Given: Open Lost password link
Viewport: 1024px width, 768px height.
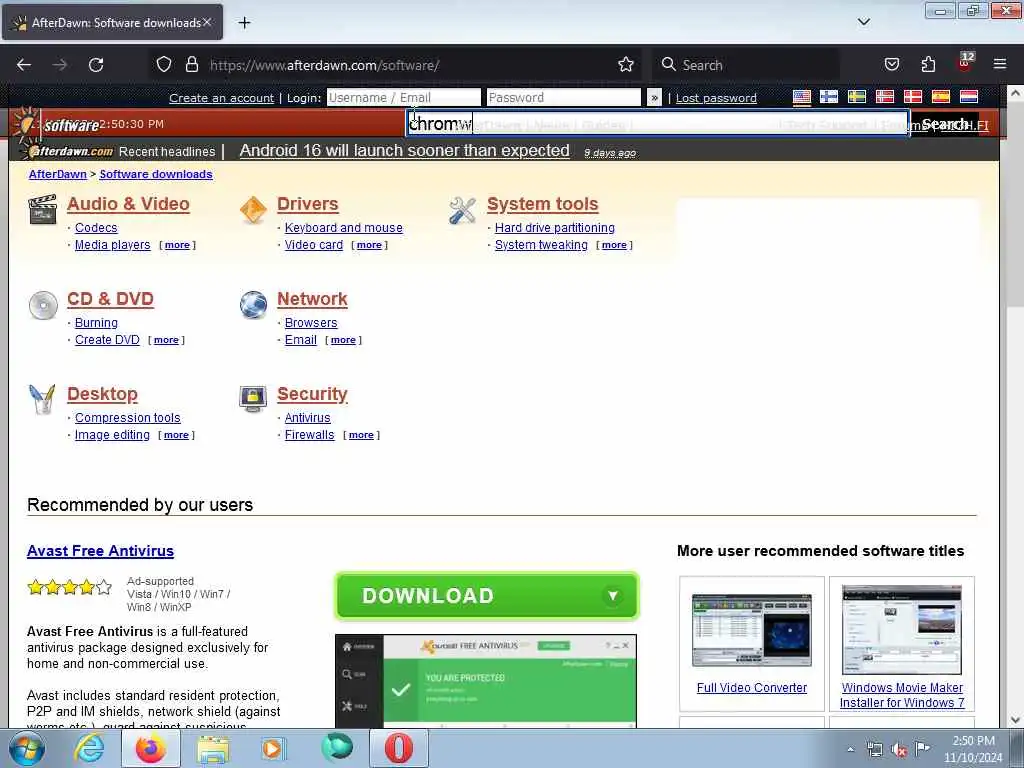Looking at the screenshot, I should [716, 98].
